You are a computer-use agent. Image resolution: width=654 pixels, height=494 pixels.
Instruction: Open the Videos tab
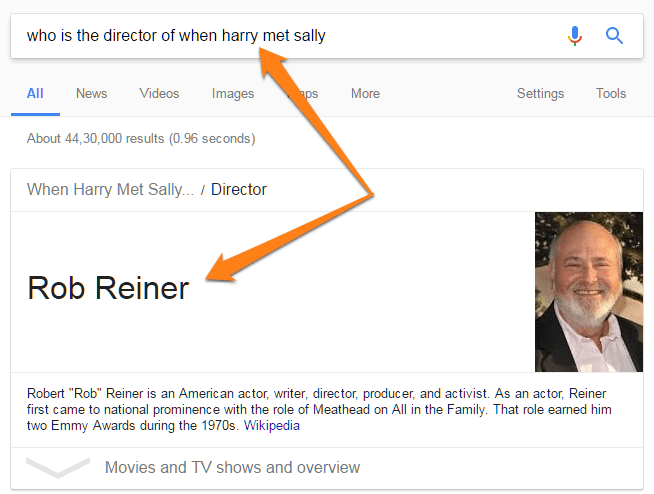(x=159, y=93)
